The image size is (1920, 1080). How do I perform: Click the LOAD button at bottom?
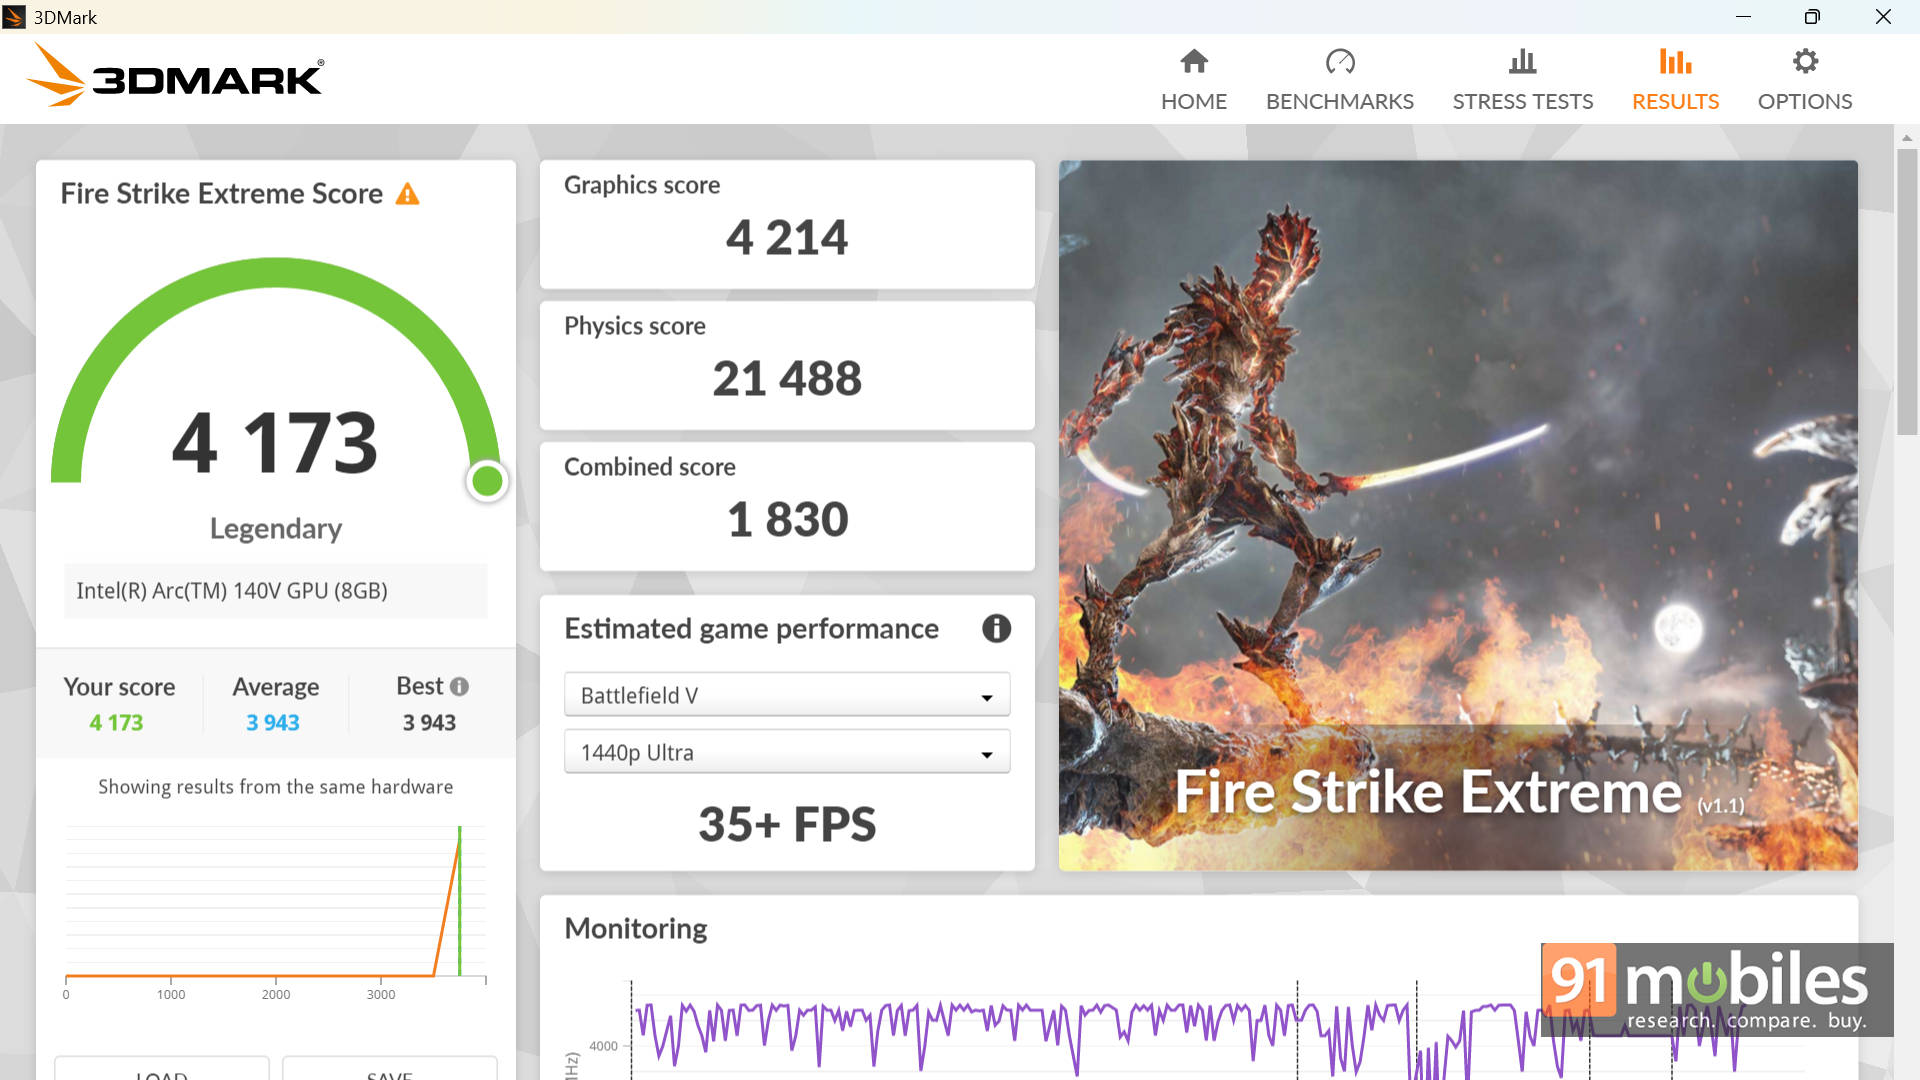point(161,1071)
